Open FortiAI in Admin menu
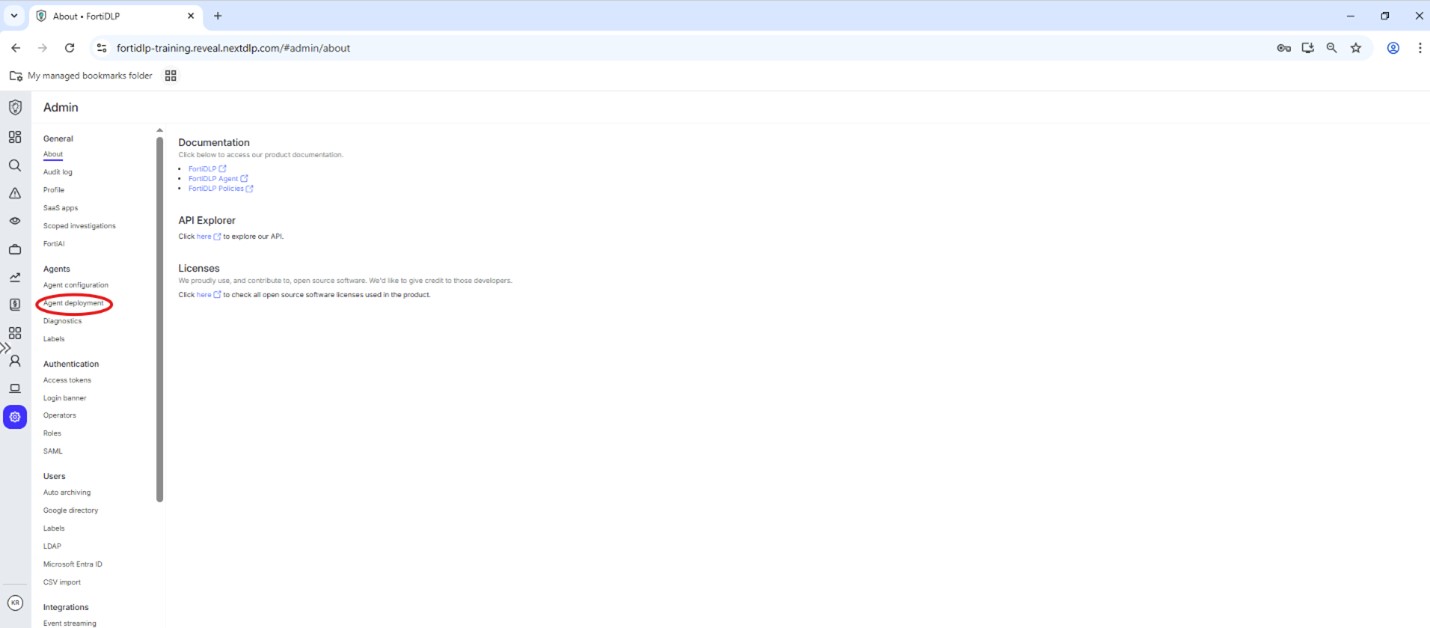 click(x=54, y=244)
